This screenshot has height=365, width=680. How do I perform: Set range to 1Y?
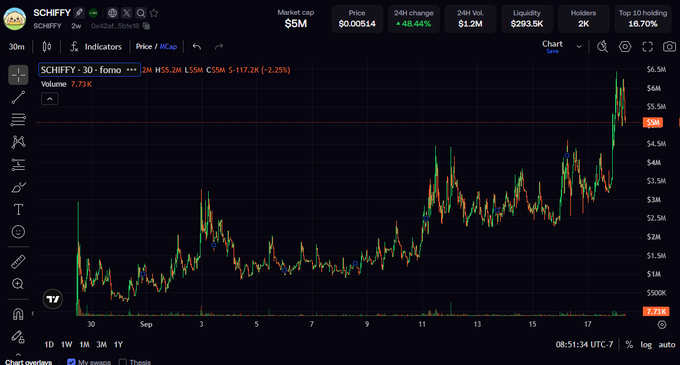coord(118,345)
